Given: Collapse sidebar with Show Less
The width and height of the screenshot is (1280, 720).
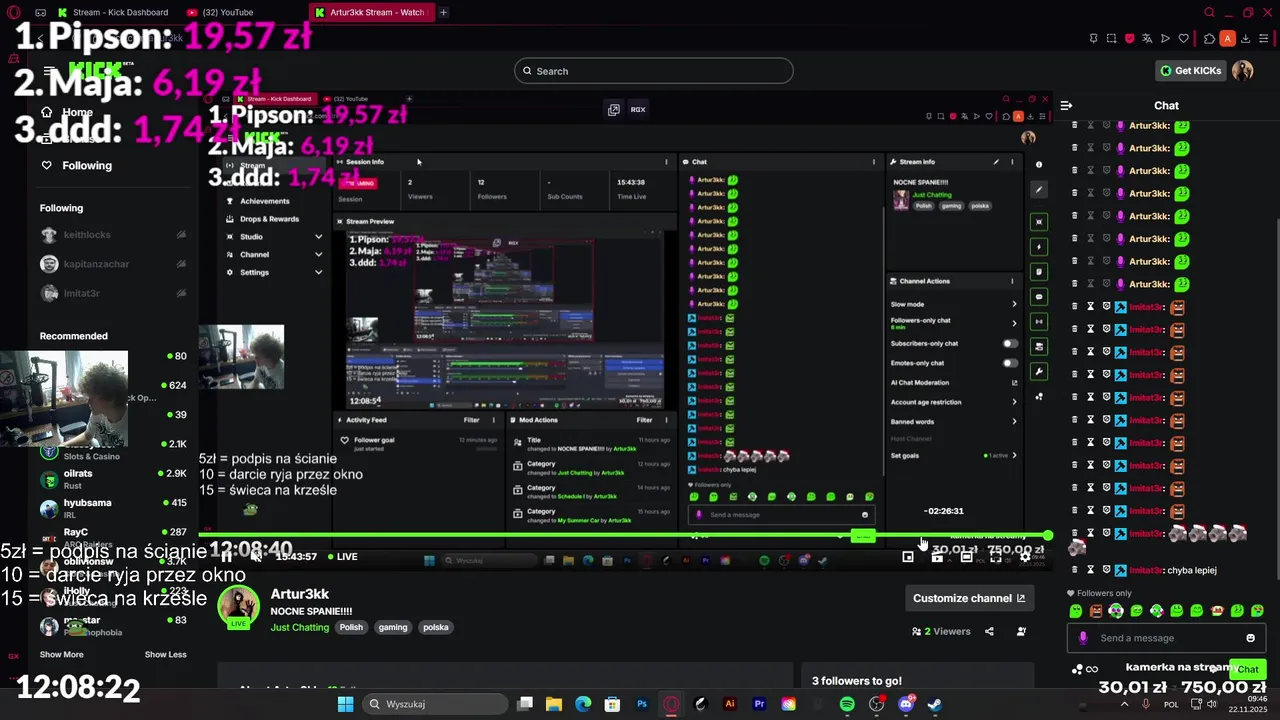Looking at the screenshot, I should pos(165,654).
